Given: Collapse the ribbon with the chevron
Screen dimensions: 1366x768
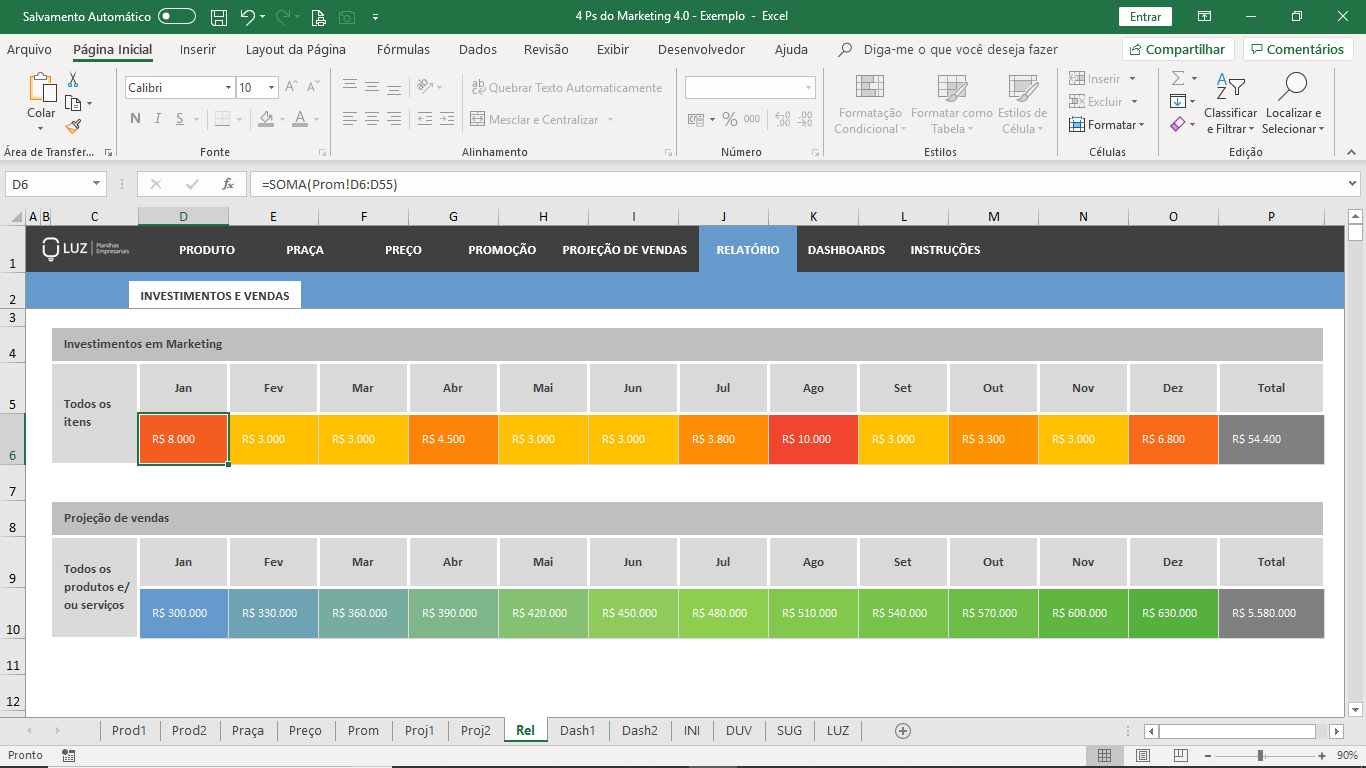Looking at the screenshot, I should 1350,153.
